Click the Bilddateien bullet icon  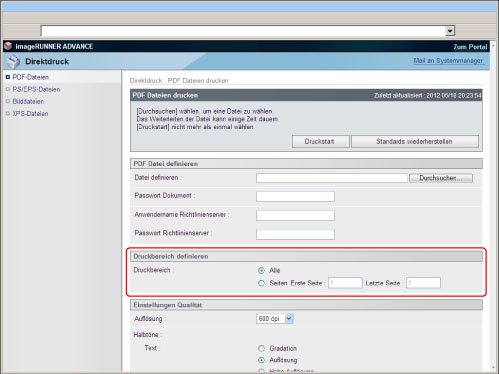point(8,101)
